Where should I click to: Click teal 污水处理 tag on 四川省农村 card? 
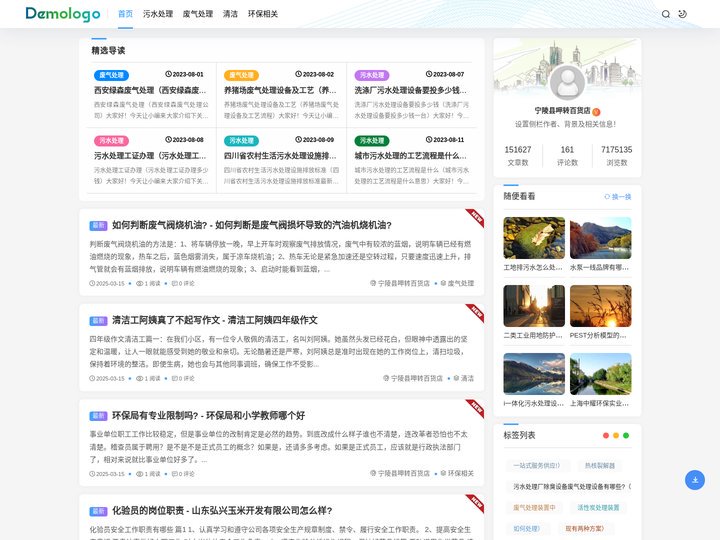[242, 141]
